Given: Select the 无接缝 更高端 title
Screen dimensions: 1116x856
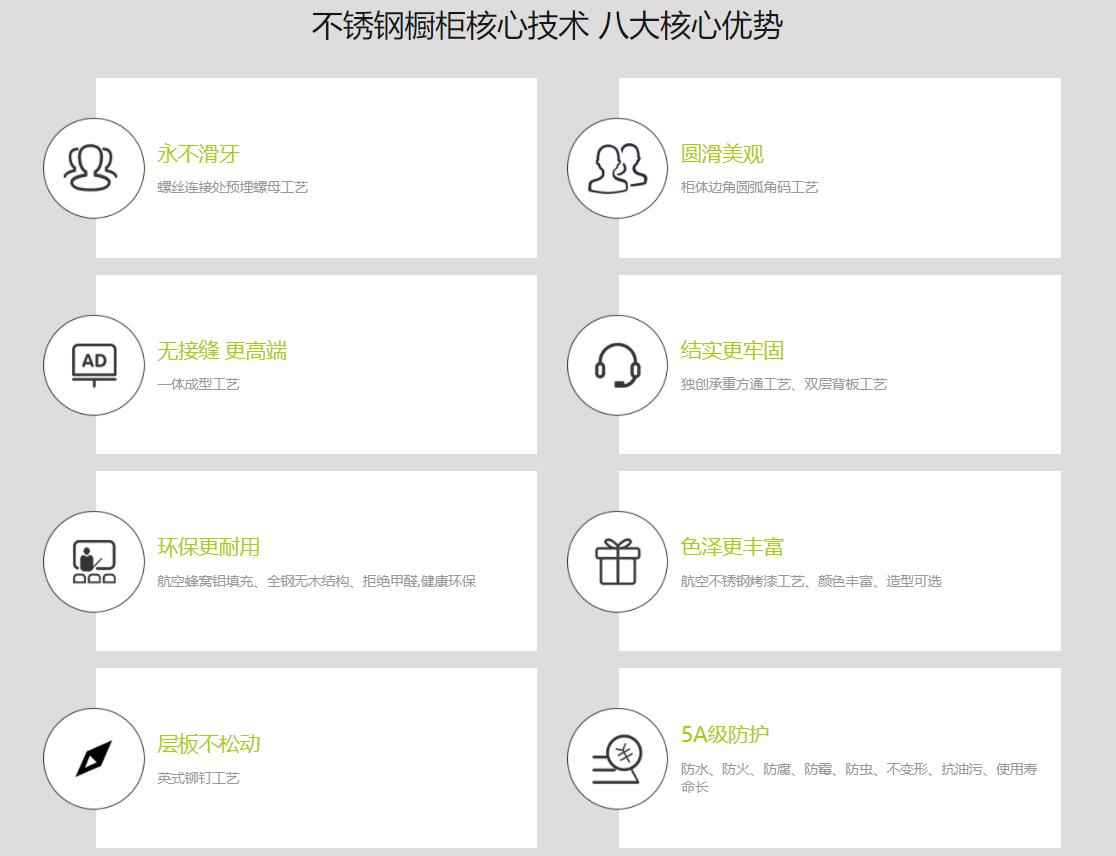Looking at the screenshot, I should 222,351.
